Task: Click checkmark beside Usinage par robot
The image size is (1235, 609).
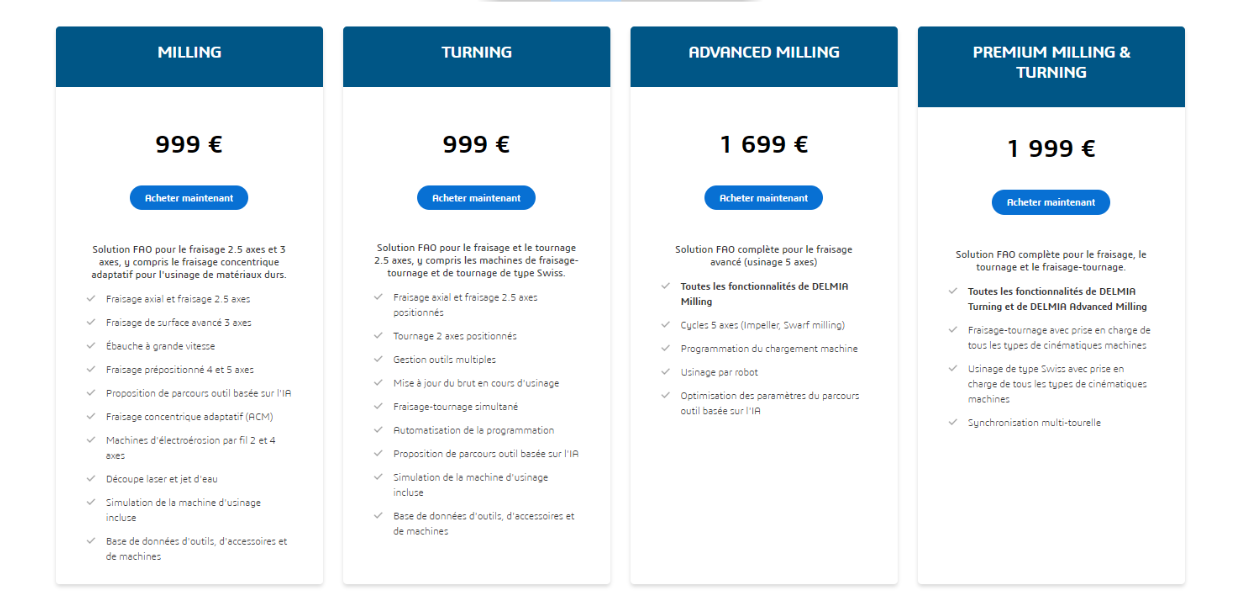Action: [x=666, y=372]
